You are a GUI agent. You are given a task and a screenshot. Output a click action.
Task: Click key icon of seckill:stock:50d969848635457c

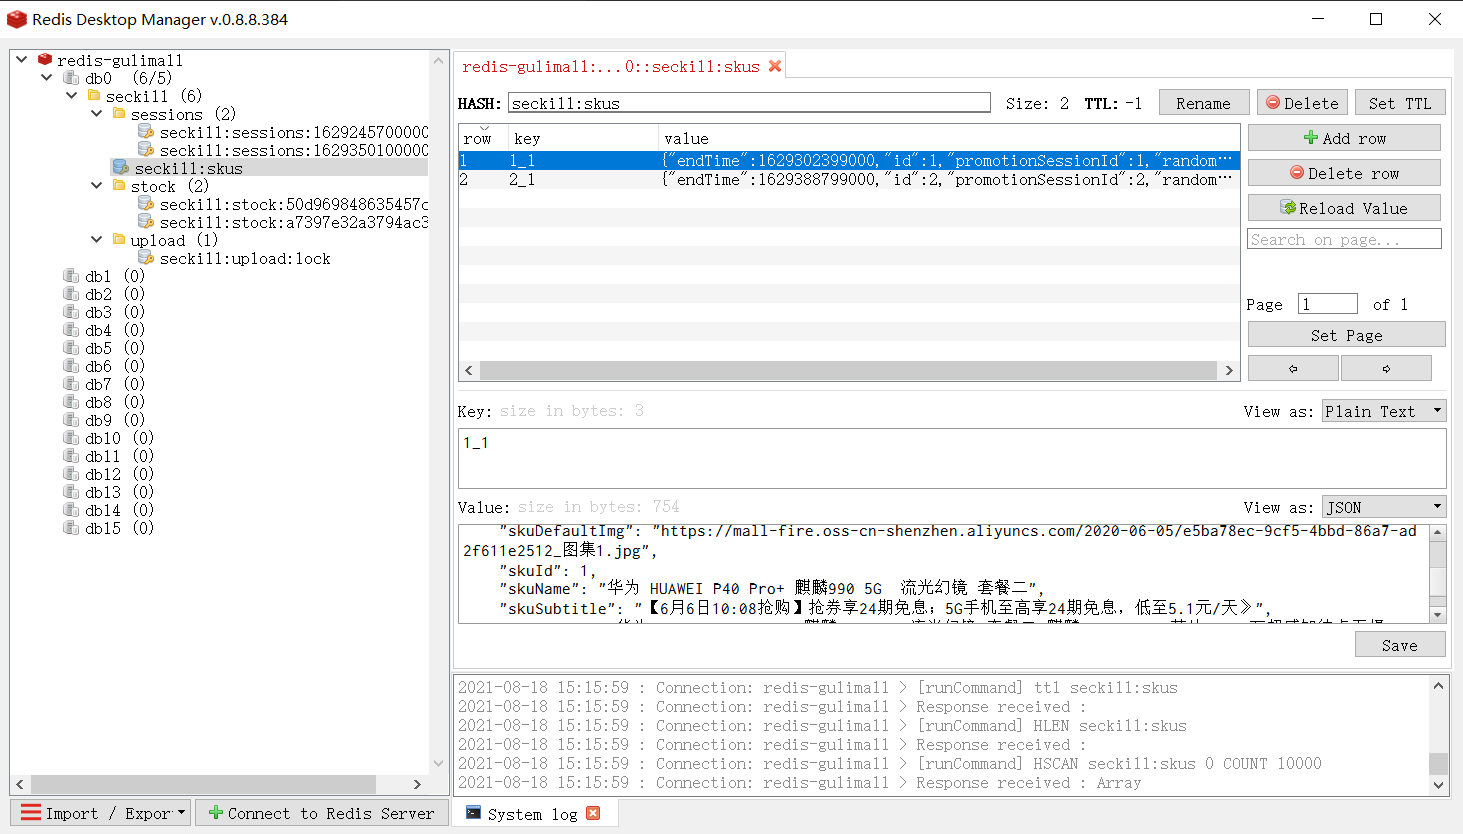(x=146, y=204)
